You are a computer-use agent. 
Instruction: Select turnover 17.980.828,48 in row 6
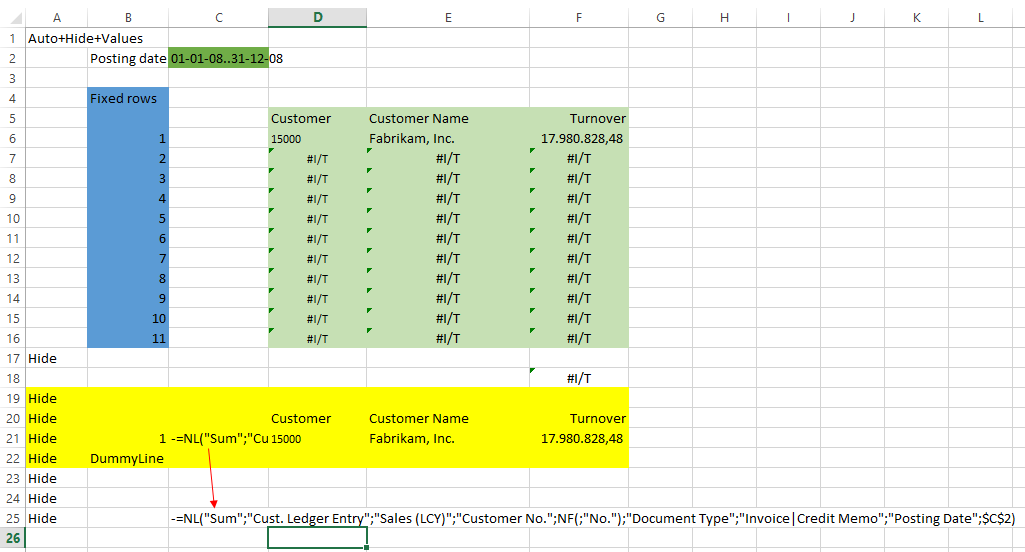(579, 139)
